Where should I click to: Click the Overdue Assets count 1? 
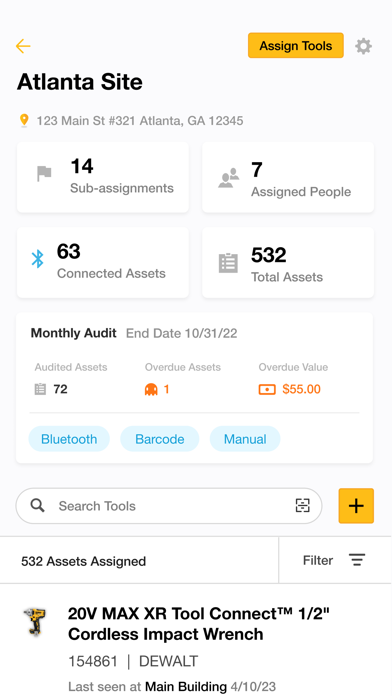pos(166,389)
